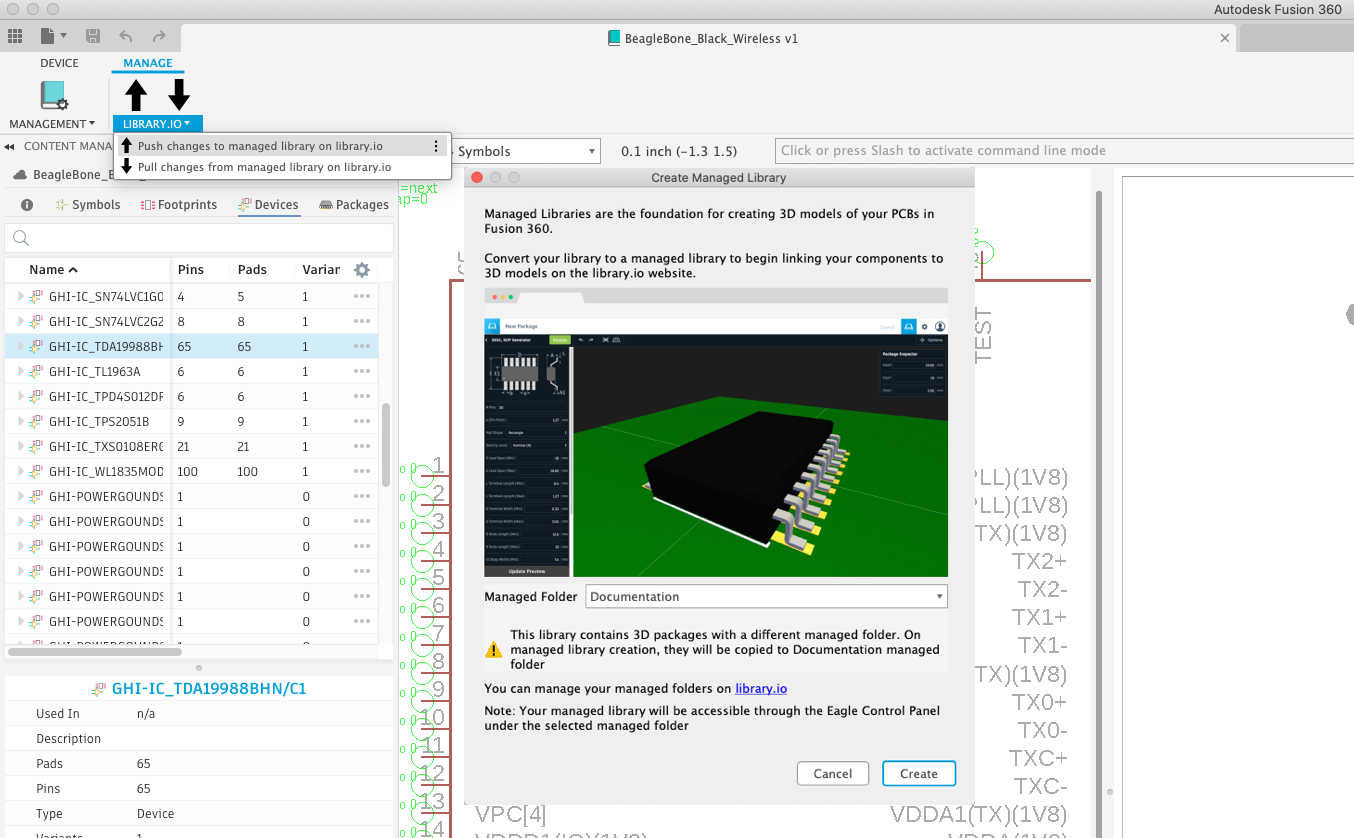Click device icon of GHI-IC_SN74LVC2G2 row
Viewport: 1354px width, 838px height.
click(x=37, y=322)
